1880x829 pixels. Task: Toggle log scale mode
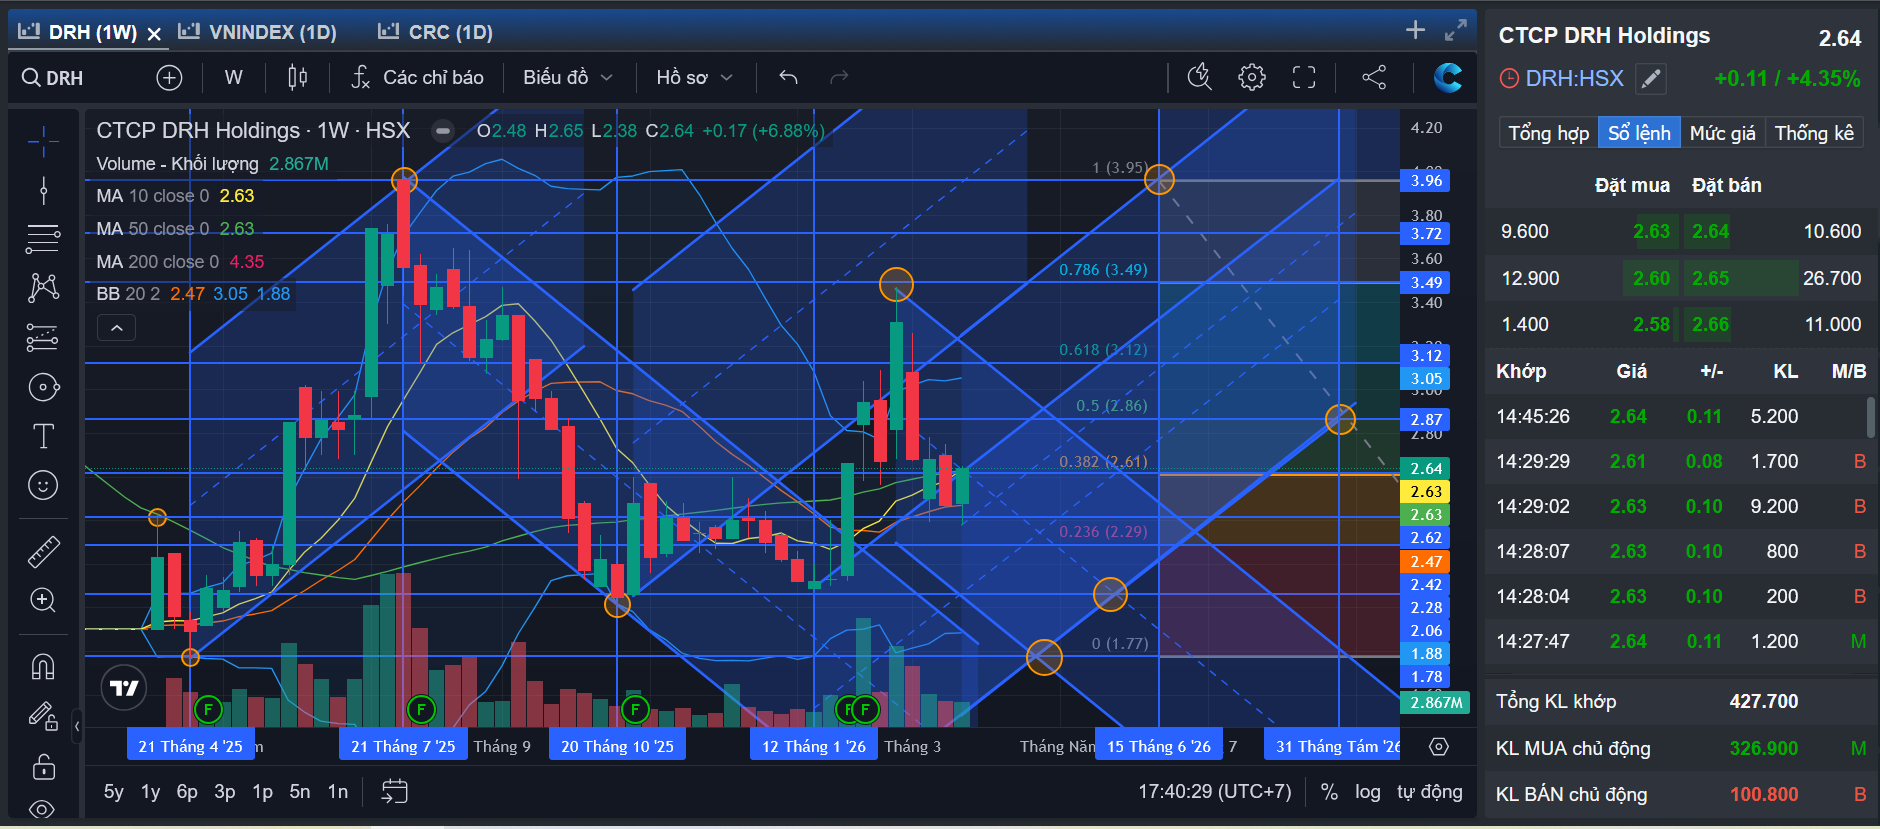pyautogui.click(x=1368, y=792)
